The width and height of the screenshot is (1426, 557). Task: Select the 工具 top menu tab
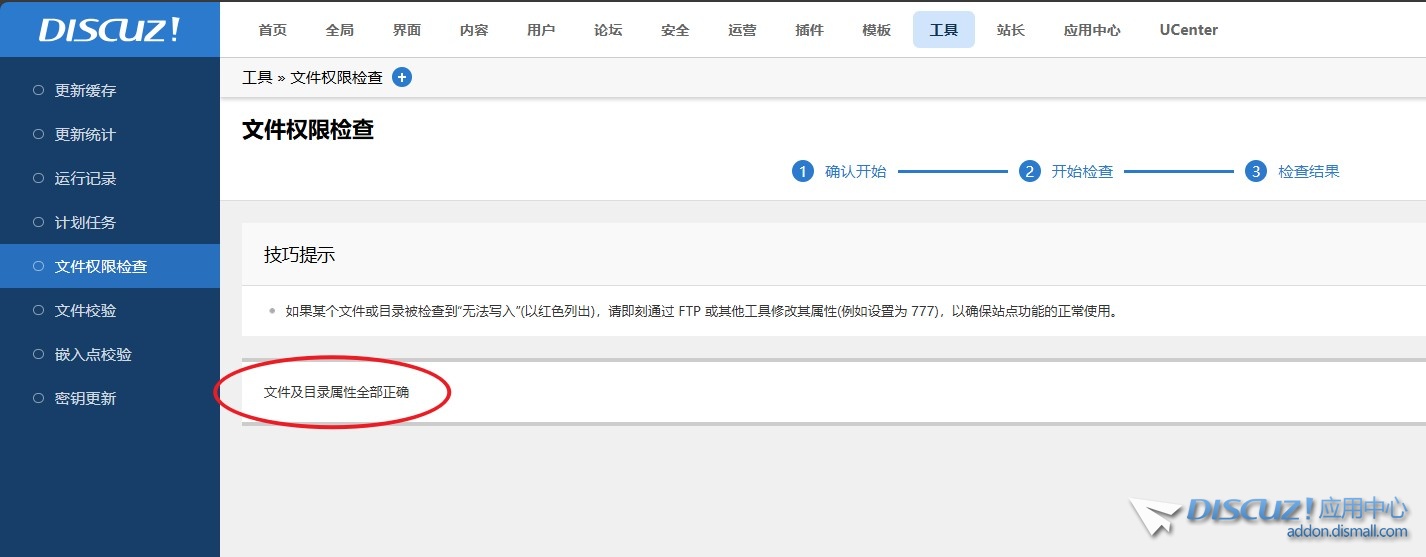pyautogui.click(x=943, y=30)
